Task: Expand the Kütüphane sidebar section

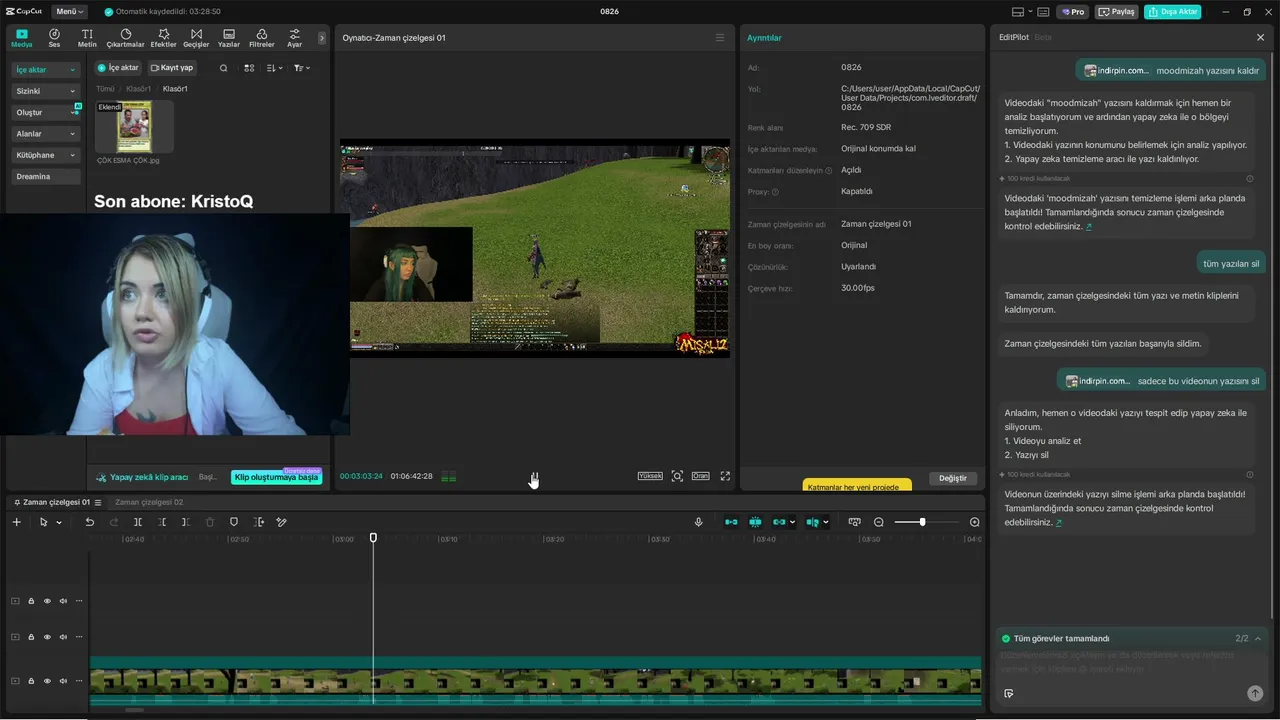Action: pyautogui.click(x=45, y=155)
